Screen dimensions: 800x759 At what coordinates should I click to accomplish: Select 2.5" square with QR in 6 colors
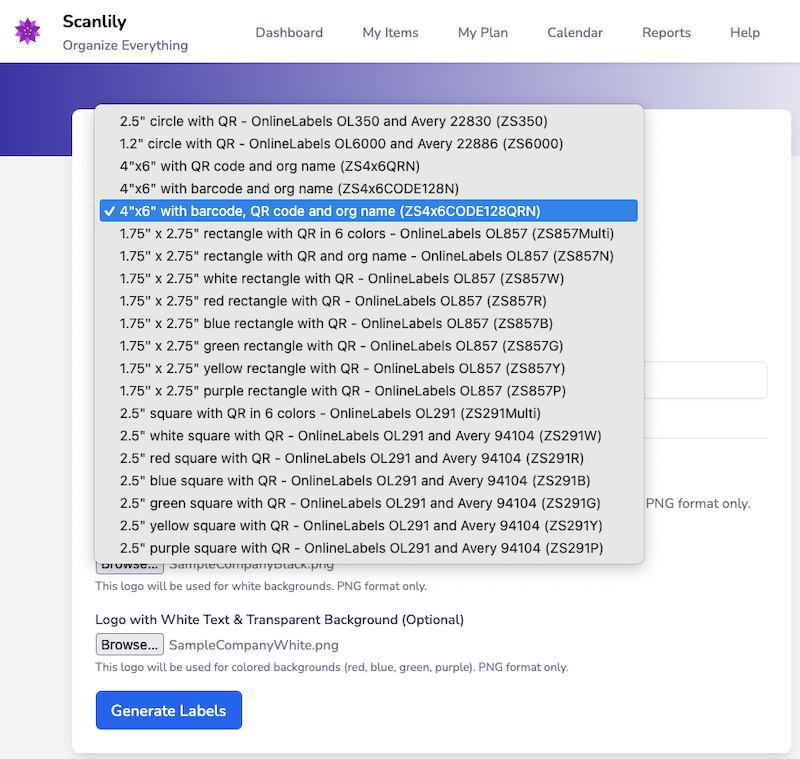[x=330, y=413]
